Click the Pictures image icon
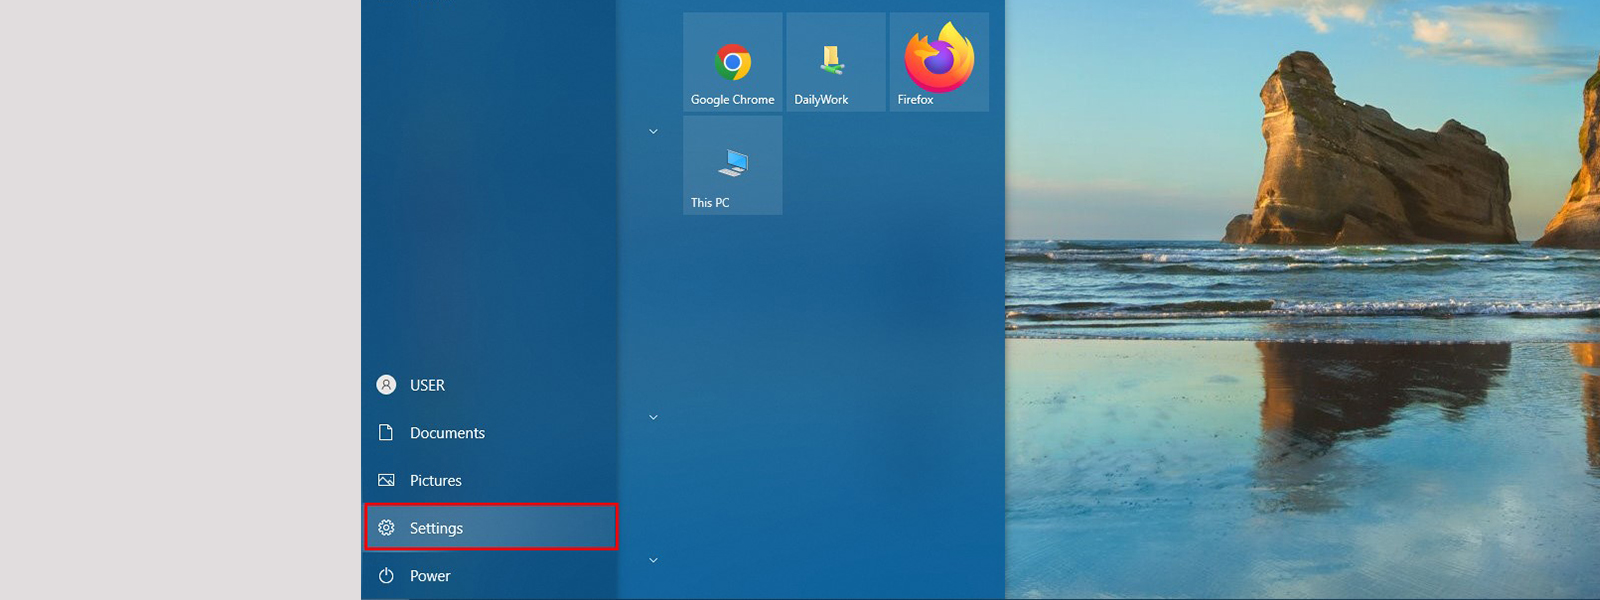 386,481
